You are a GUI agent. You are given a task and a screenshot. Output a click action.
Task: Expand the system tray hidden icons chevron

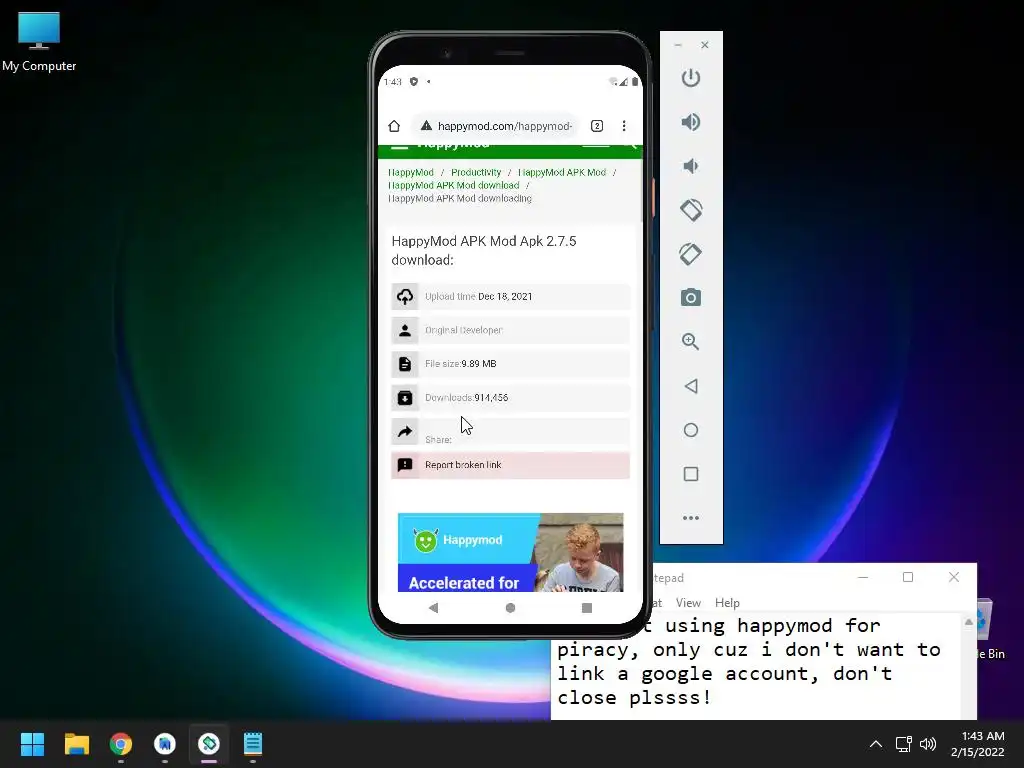click(876, 744)
